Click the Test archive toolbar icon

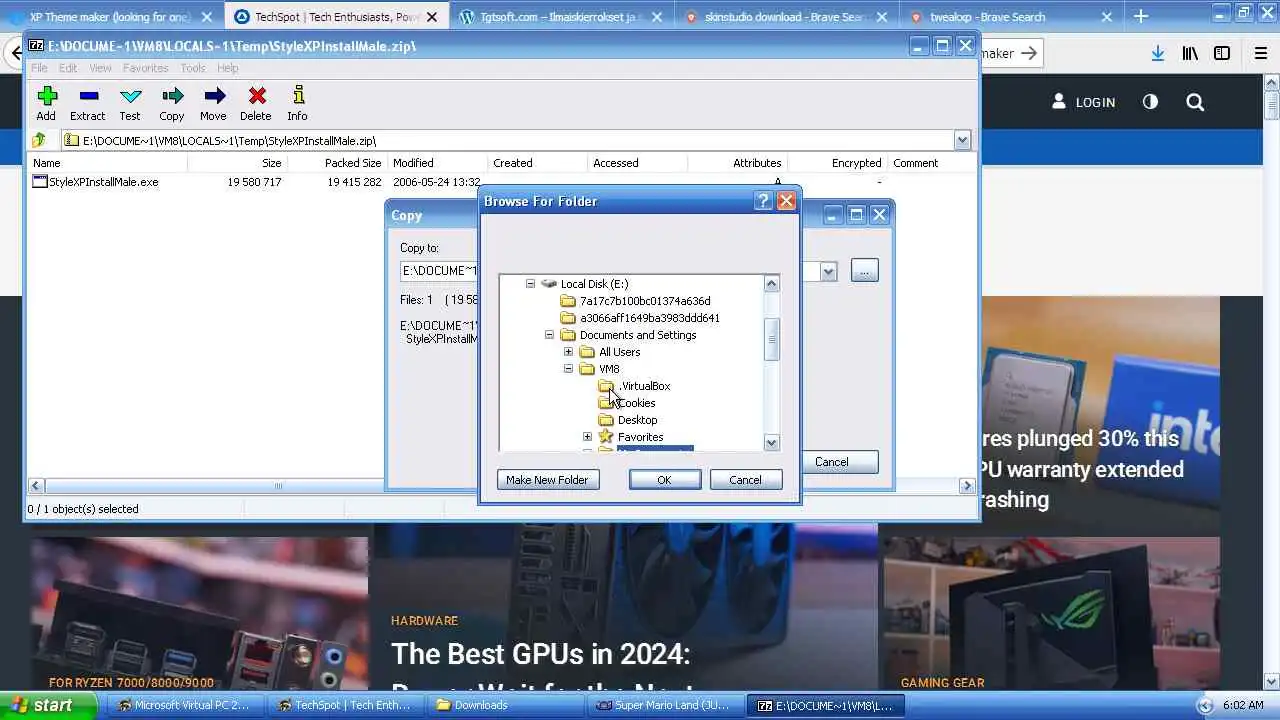(x=130, y=96)
